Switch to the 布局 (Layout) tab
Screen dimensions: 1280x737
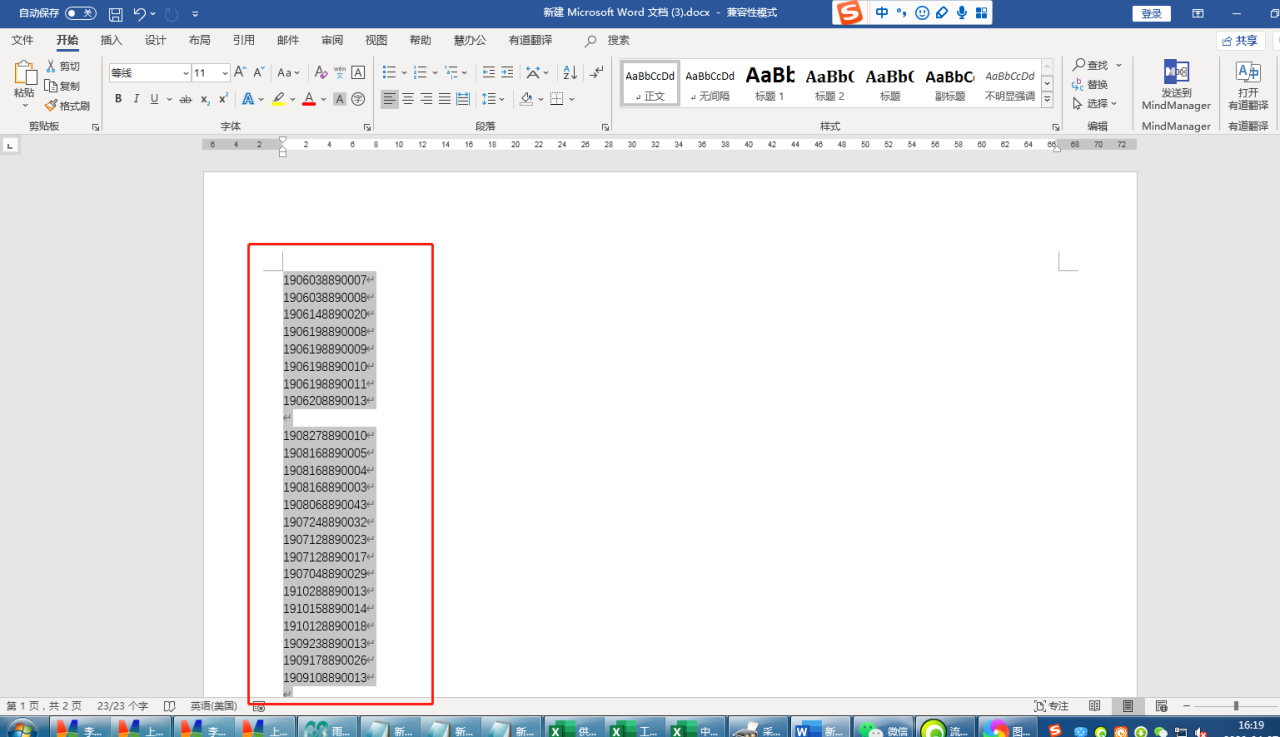point(199,40)
